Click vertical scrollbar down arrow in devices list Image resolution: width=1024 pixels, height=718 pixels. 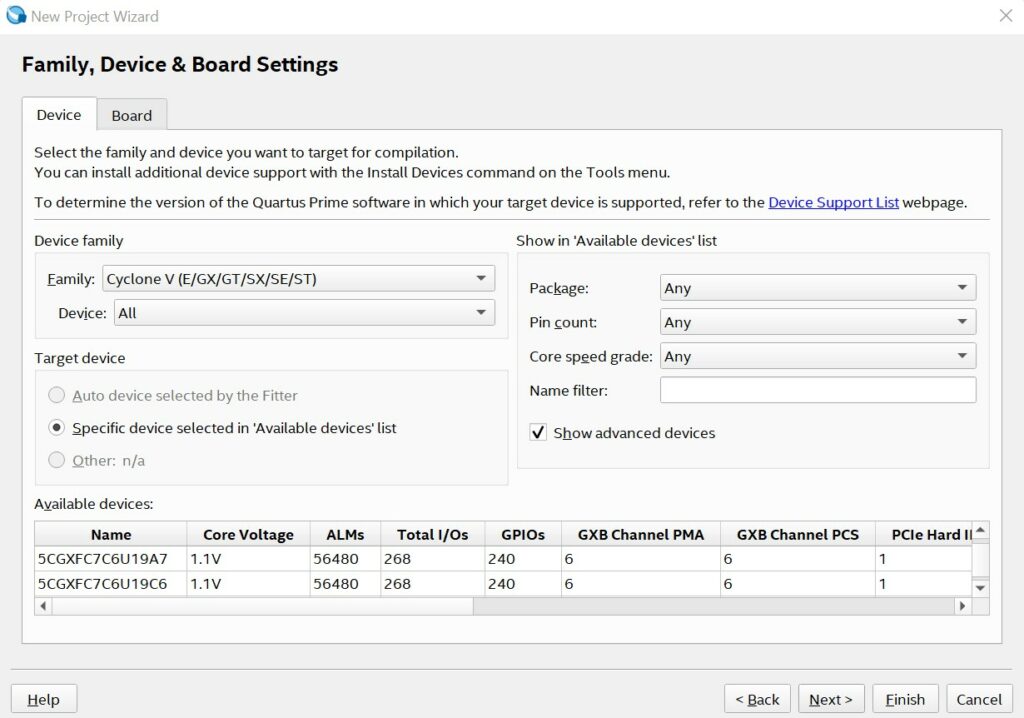coord(980,588)
